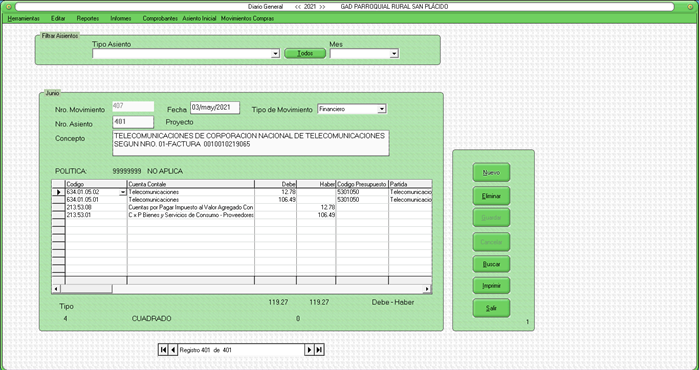Viewport: 699px width, 370px height.
Task: Click the Nuevo button
Action: [491, 173]
